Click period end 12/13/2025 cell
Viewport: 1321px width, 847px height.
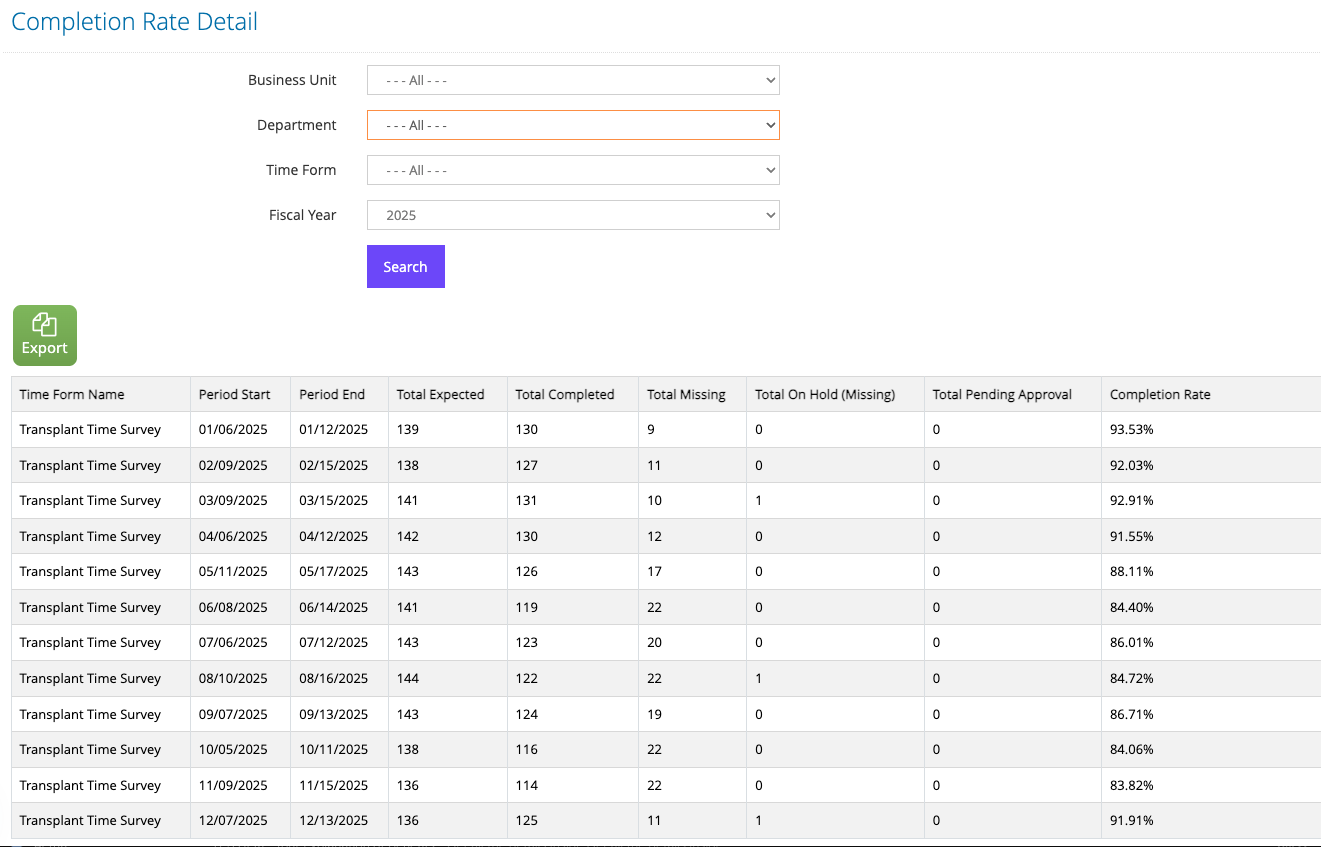click(x=339, y=820)
